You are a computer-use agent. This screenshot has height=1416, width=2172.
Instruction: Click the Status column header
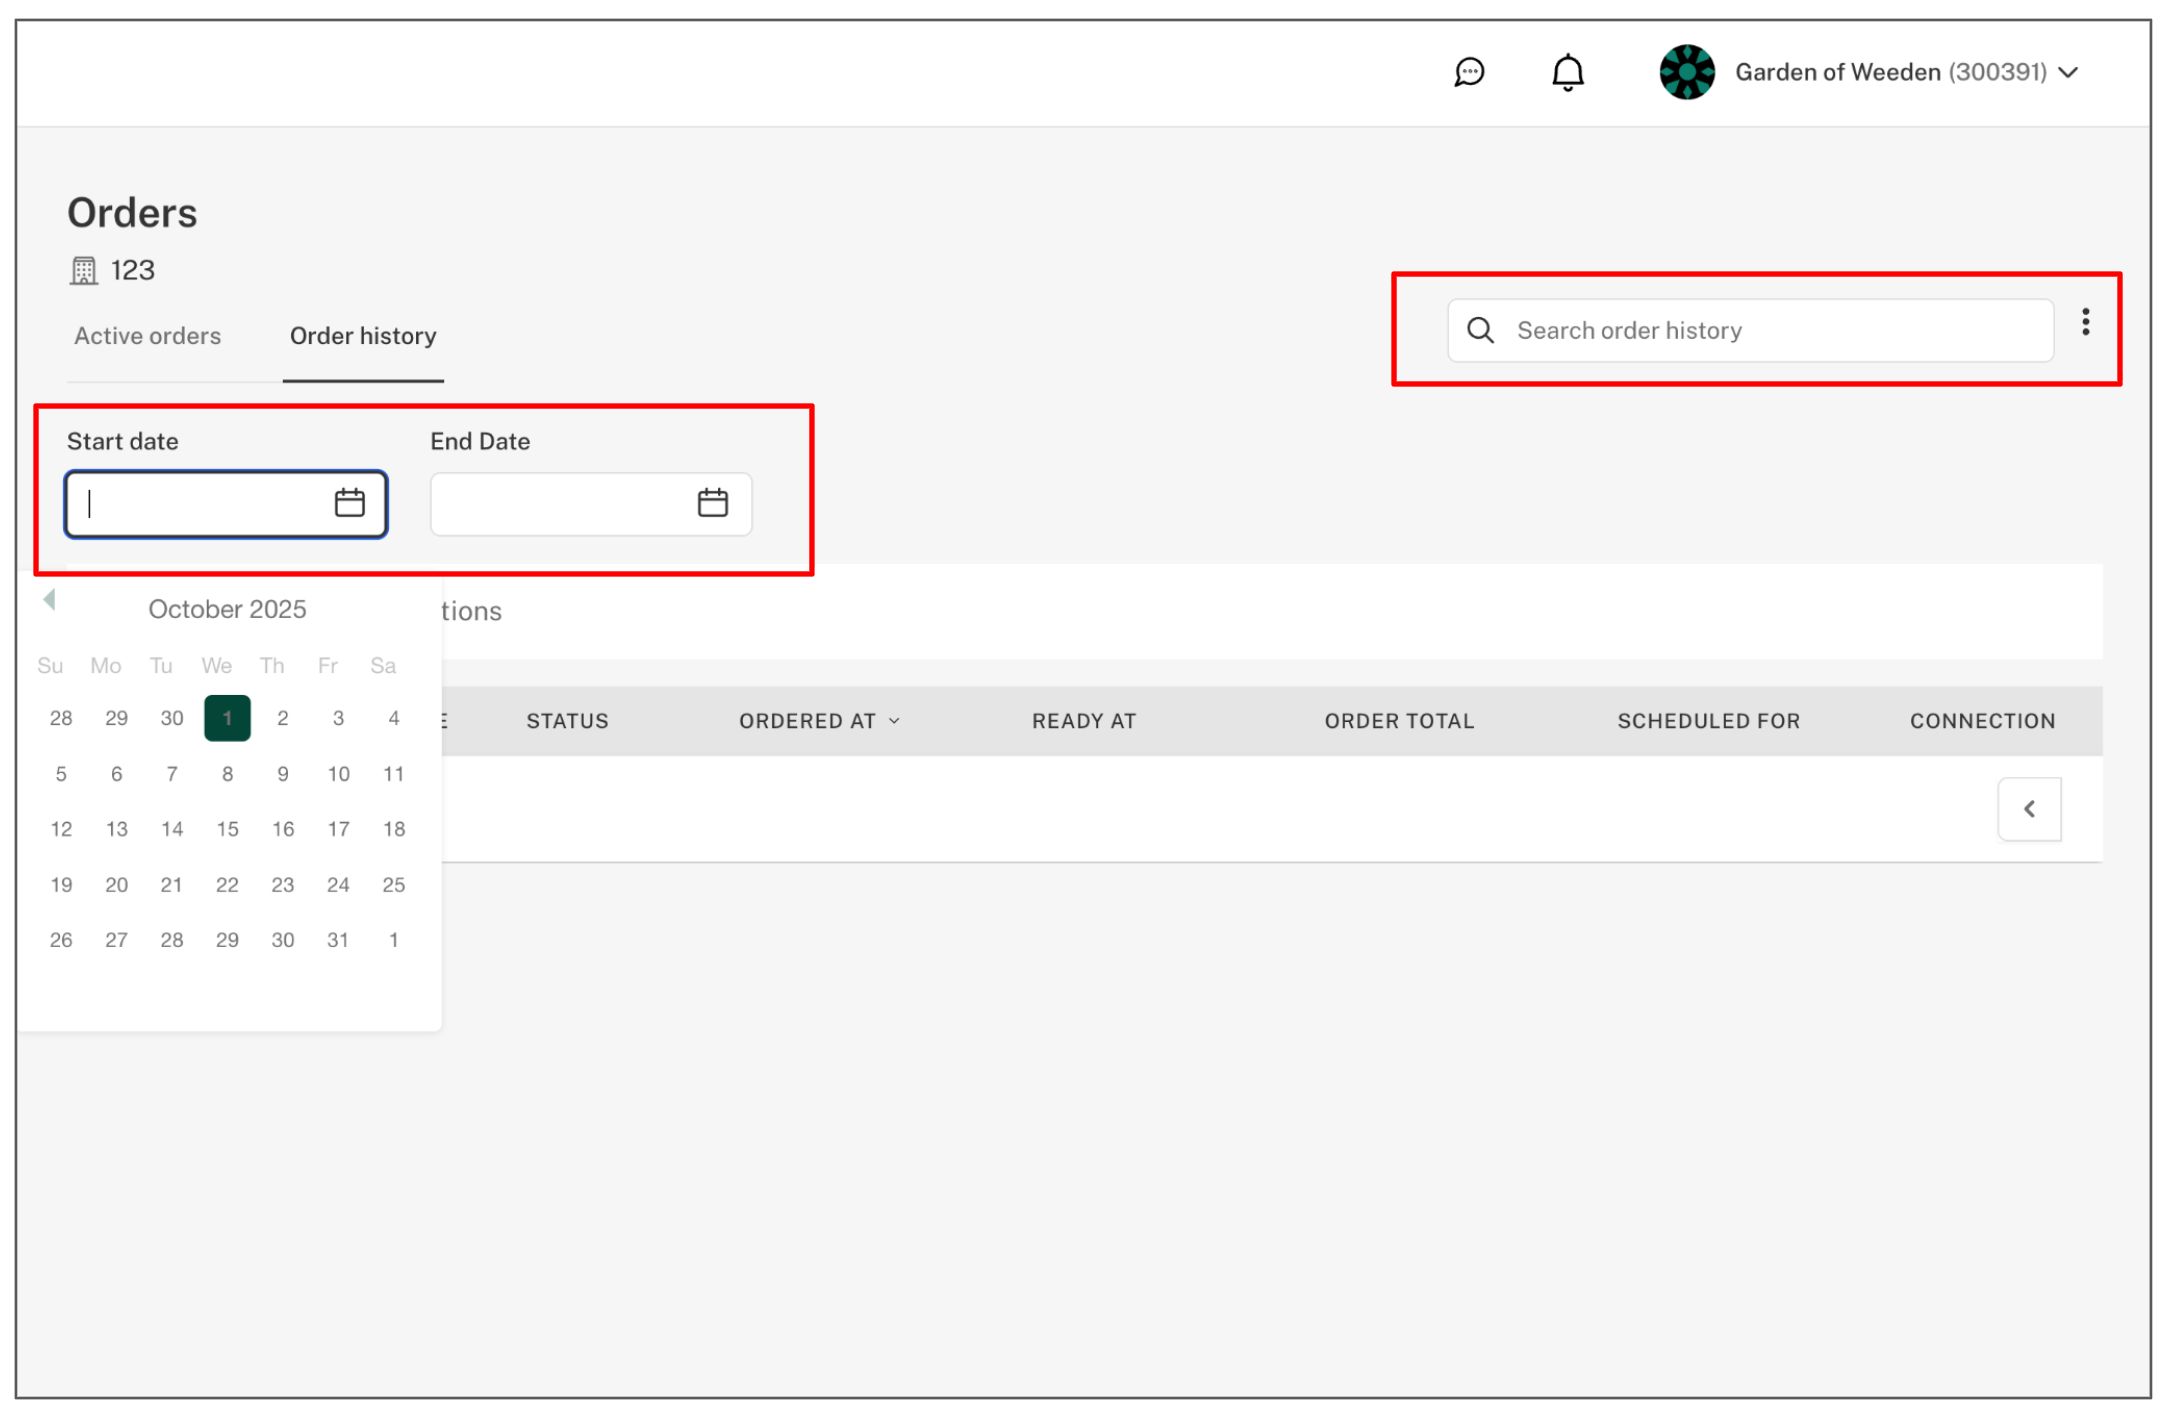(567, 721)
